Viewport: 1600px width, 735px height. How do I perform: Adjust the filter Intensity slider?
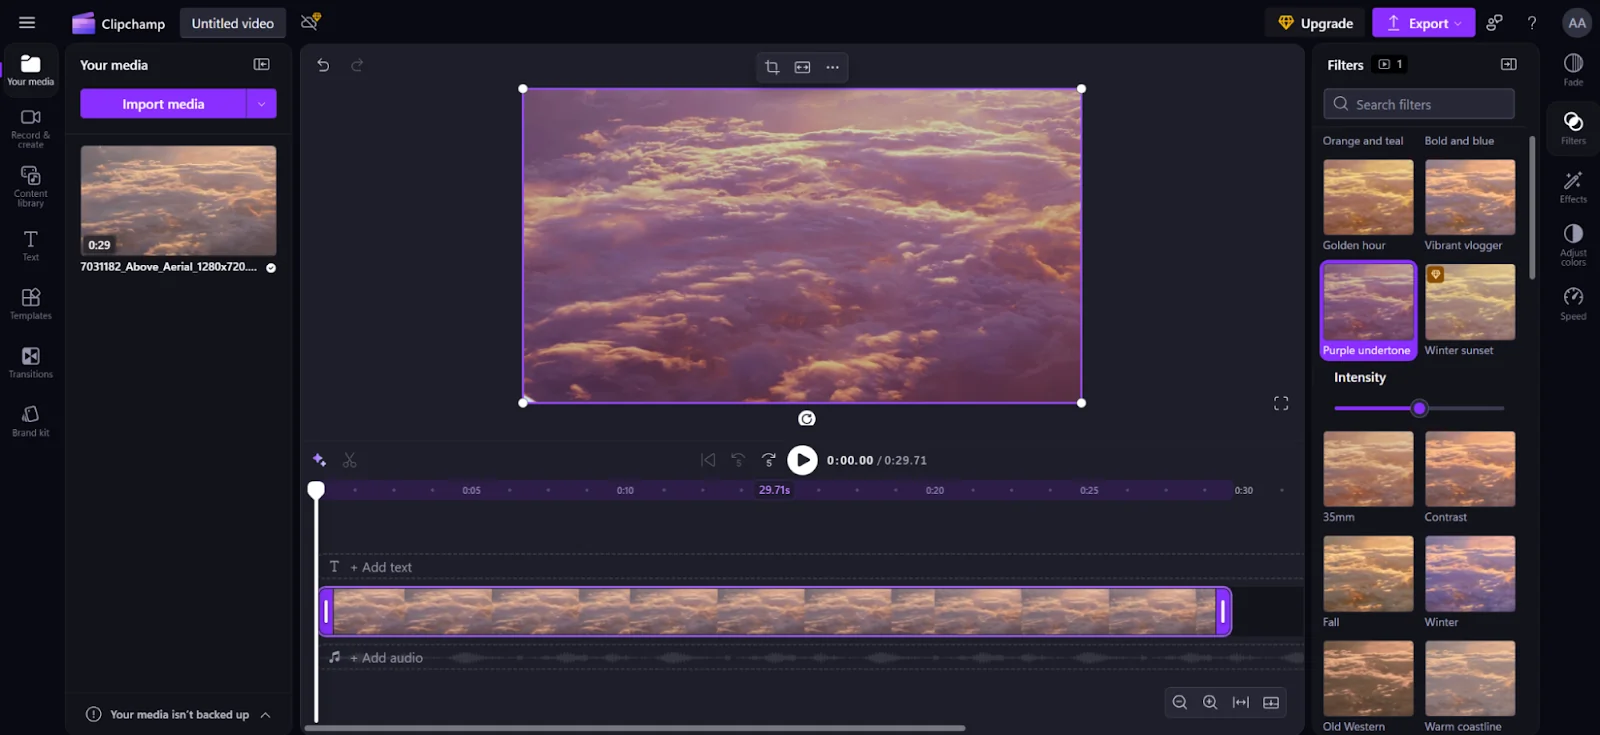pyautogui.click(x=1419, y=408)
